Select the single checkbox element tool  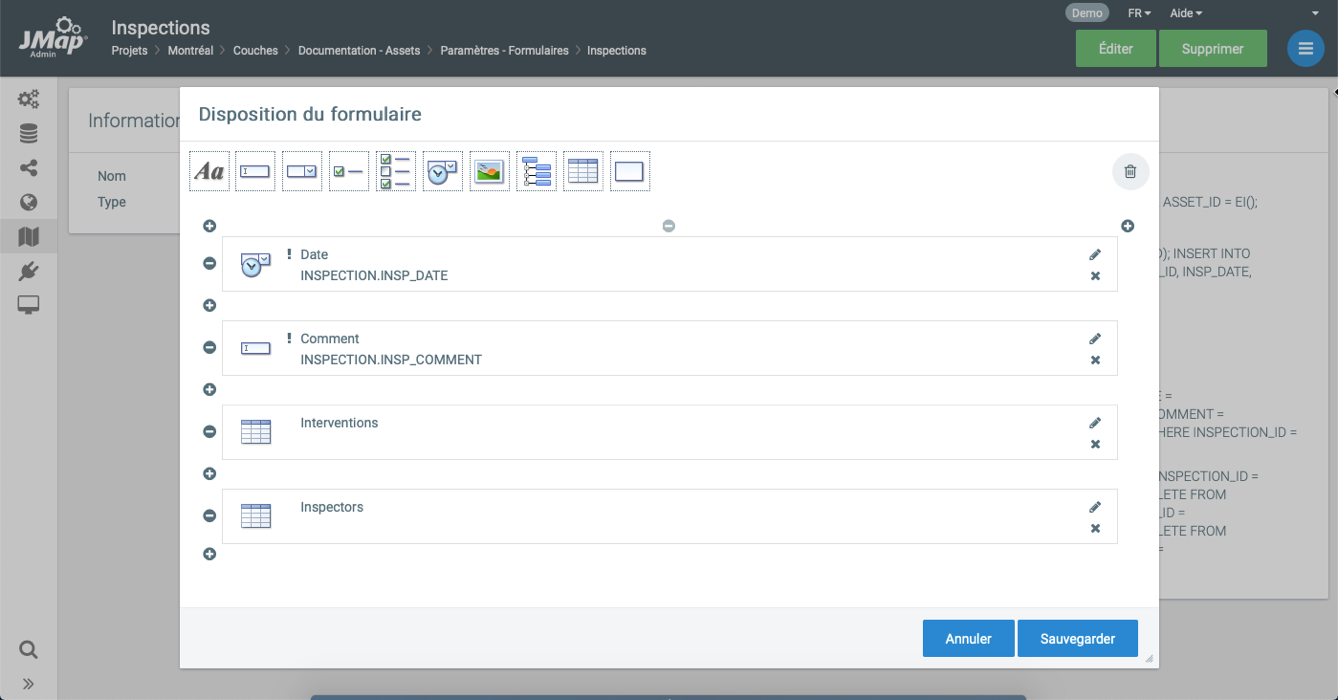[349, 172]
